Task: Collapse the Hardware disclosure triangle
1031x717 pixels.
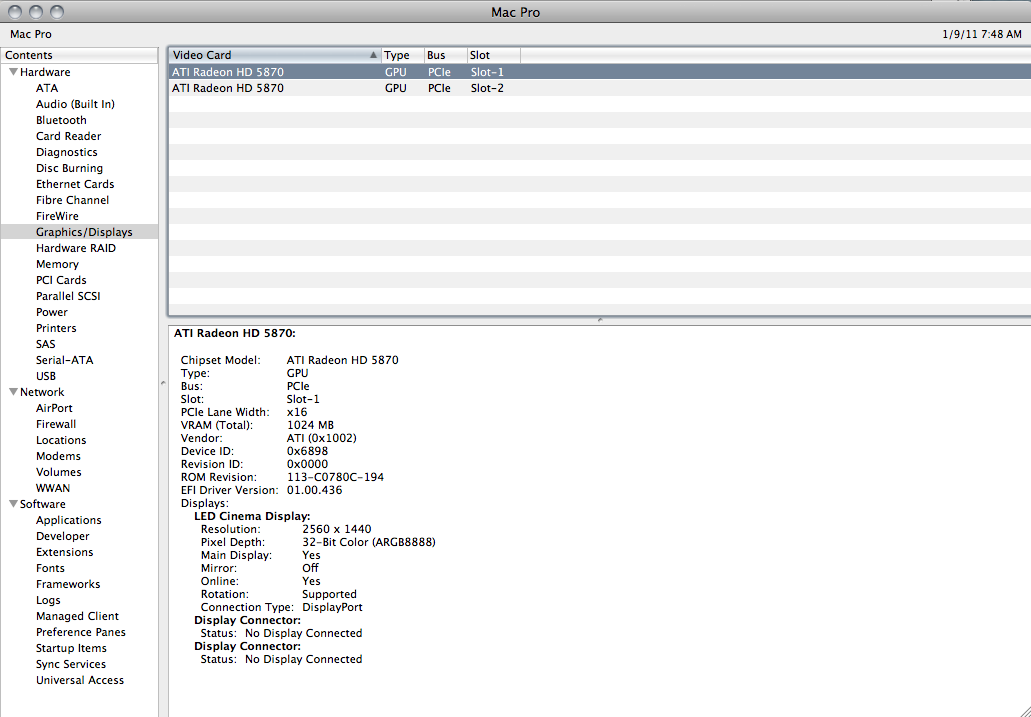Action: pos(13,72)
